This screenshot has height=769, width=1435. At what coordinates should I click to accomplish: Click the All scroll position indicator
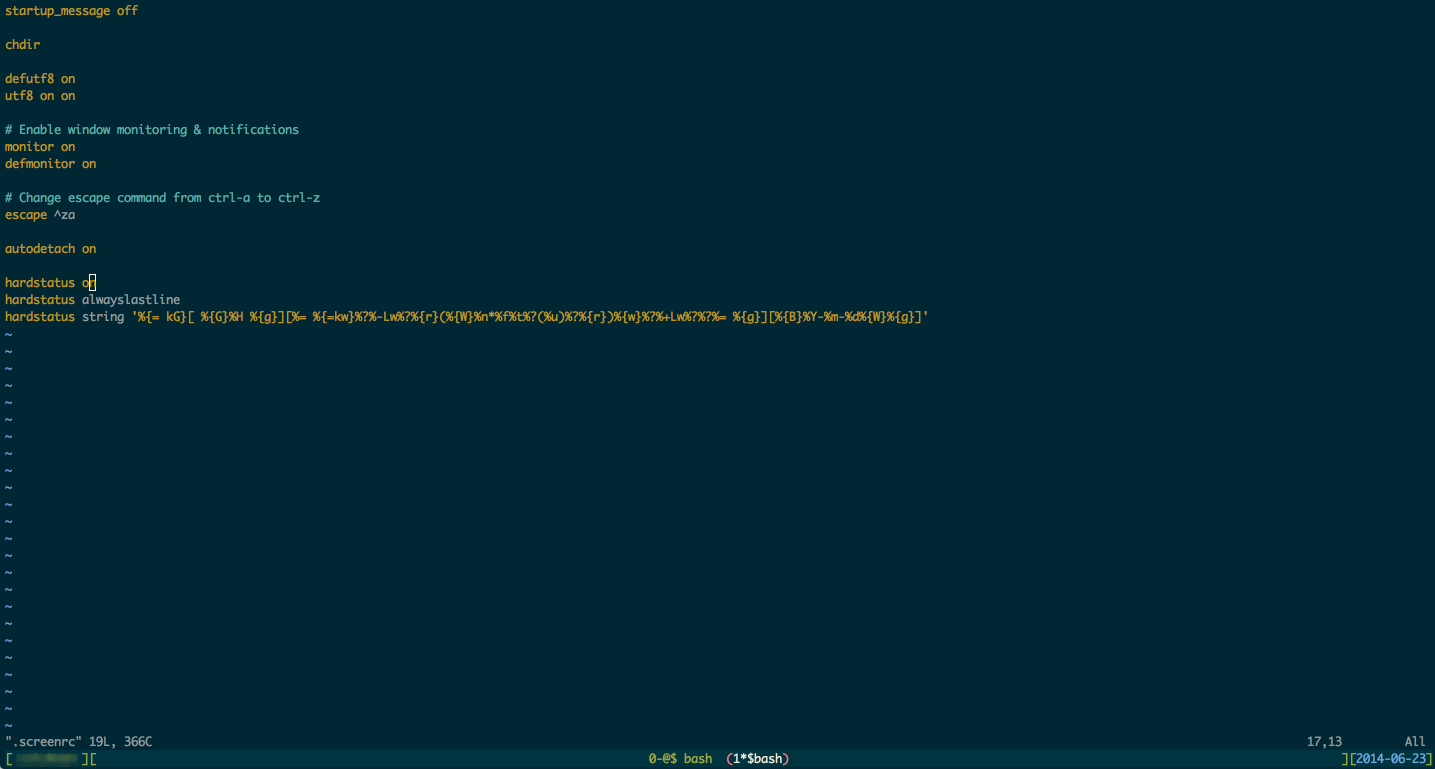tap(1415, 742)
